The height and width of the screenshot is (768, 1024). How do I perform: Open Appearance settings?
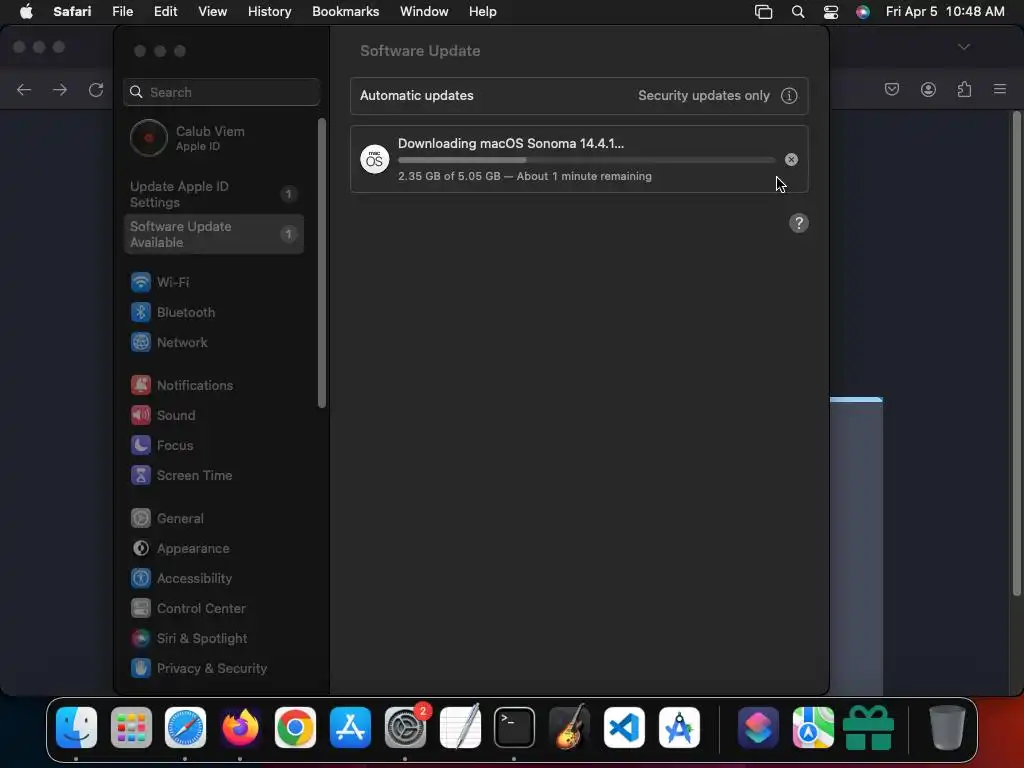click(214, 549)
